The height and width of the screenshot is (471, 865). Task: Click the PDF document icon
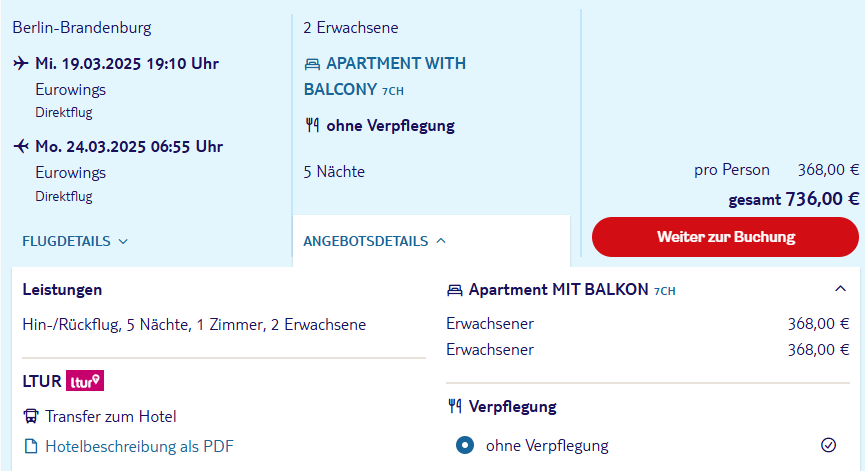pos(31,446)
